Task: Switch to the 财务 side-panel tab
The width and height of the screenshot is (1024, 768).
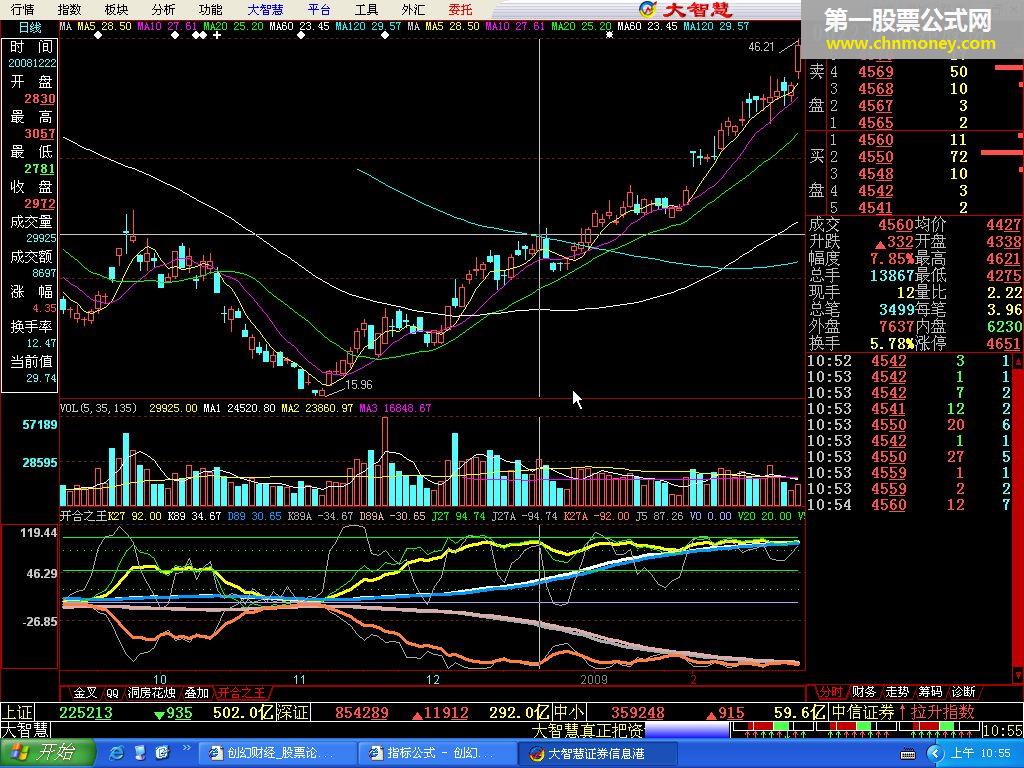Action: (864, 692)
